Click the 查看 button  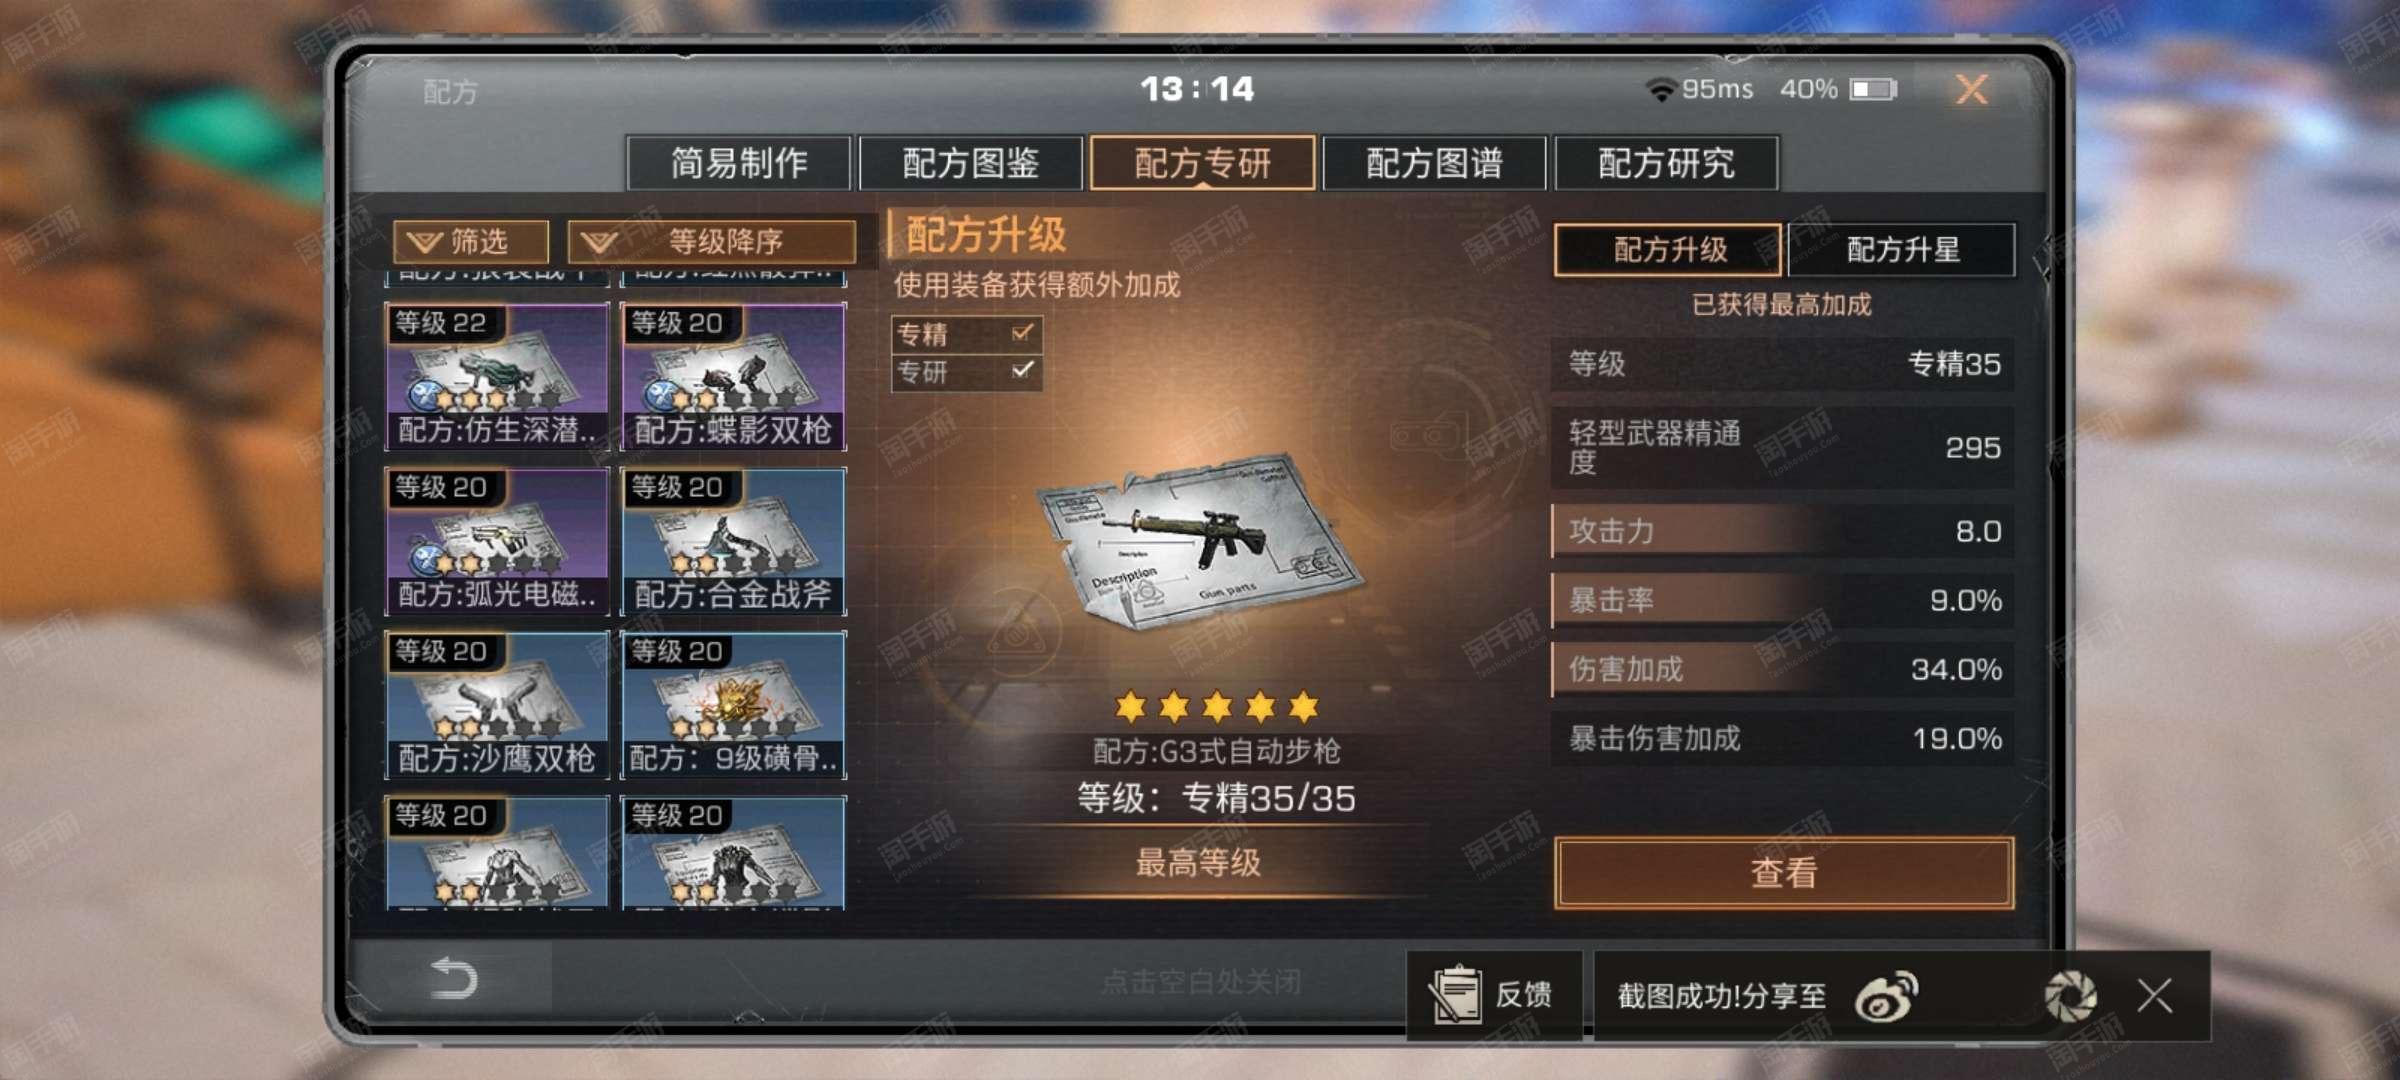point(1784,872)
